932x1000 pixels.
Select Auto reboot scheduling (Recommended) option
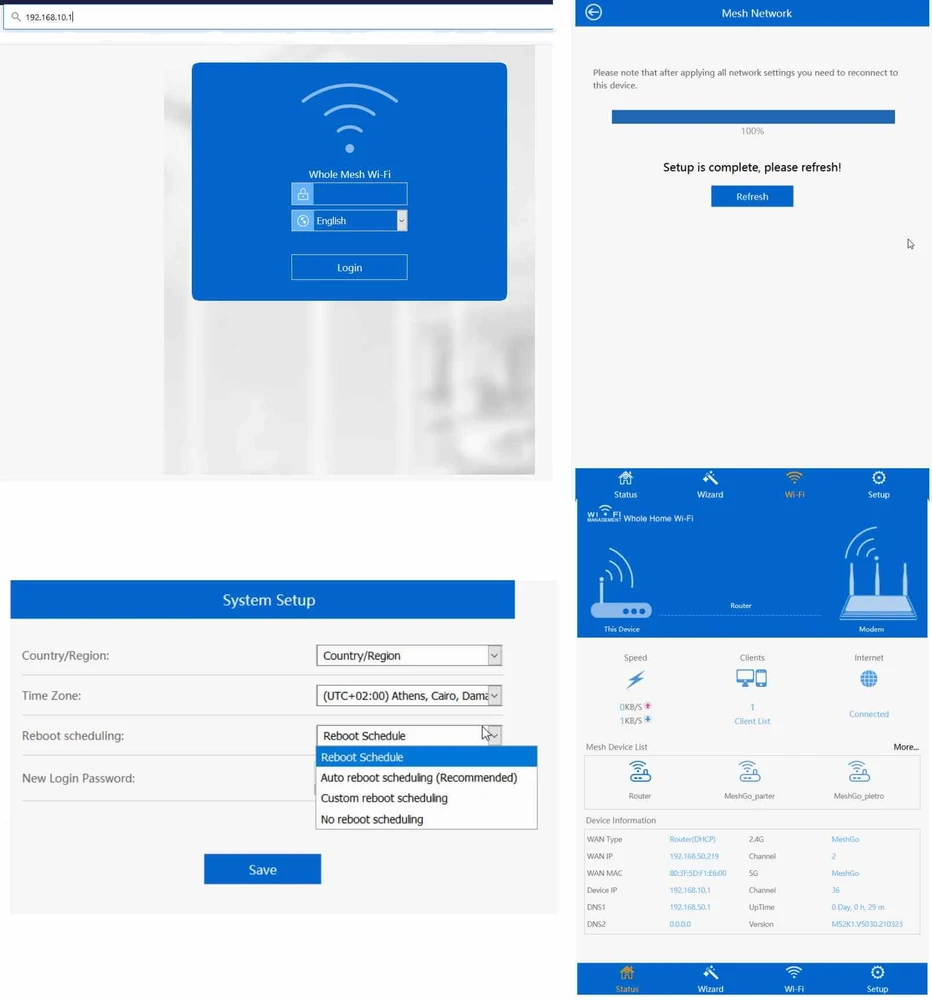click(x=418, y=777)
